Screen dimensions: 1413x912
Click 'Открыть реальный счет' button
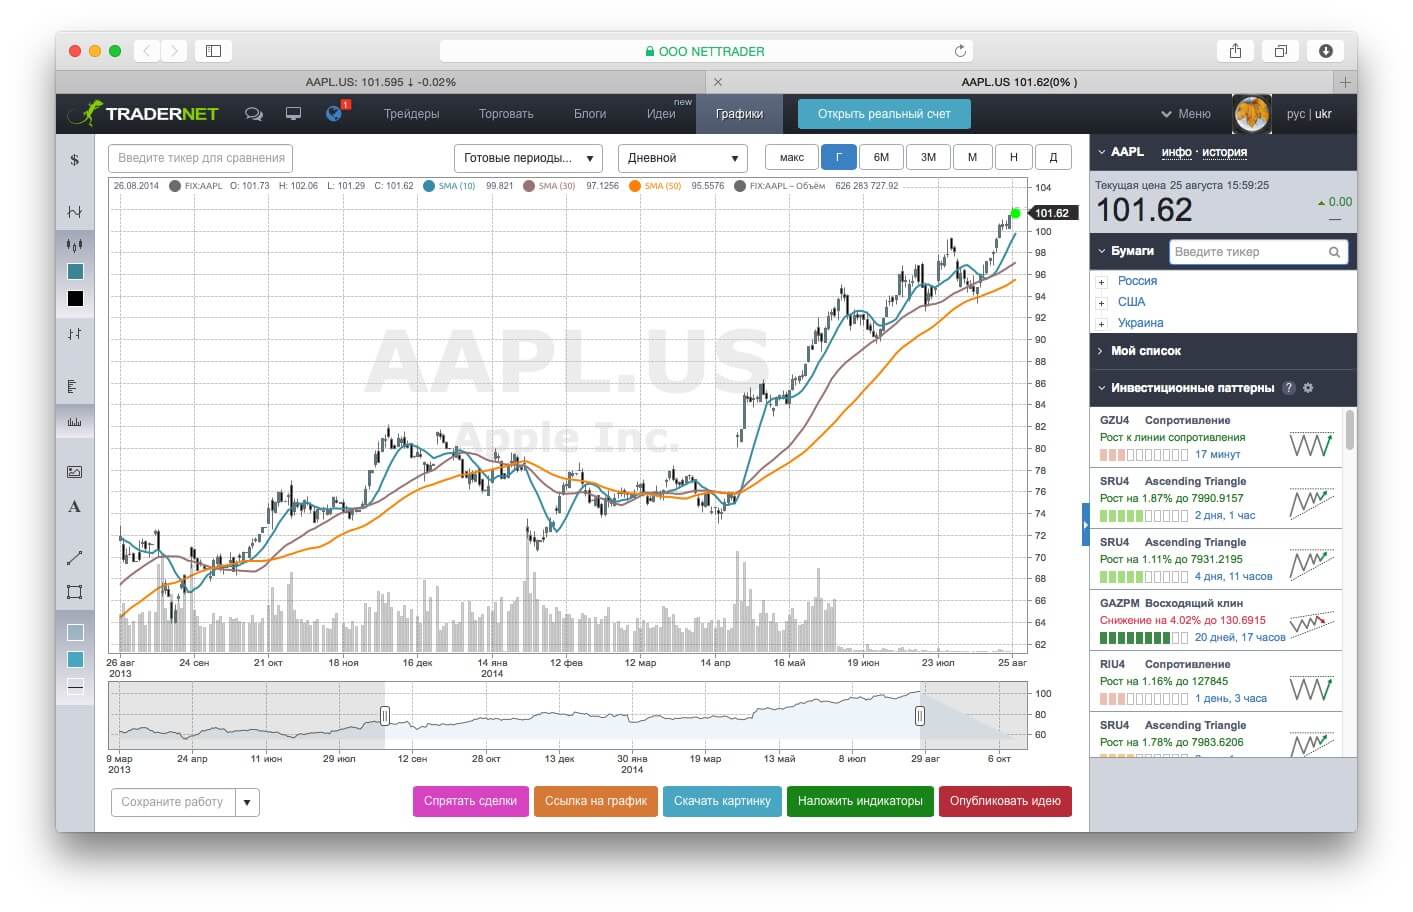click(884, 114)
